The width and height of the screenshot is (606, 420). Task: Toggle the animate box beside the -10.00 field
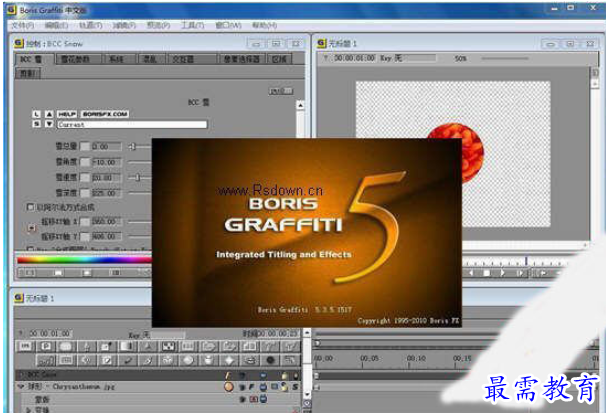pyautogui.click(x=85, y=162)
